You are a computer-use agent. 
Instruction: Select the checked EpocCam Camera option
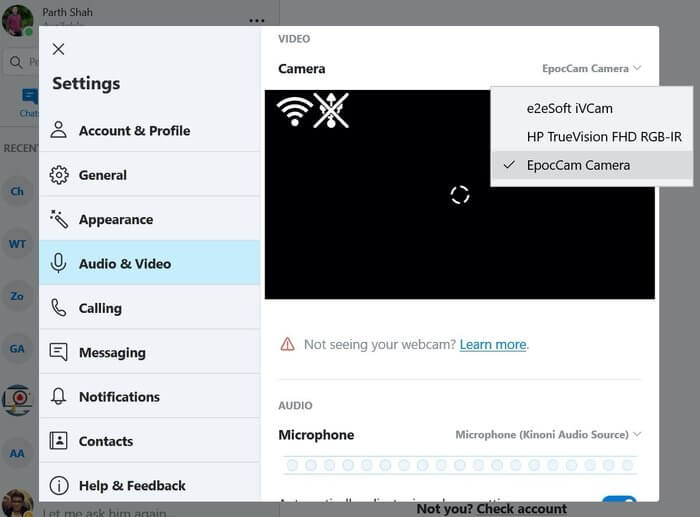pos(592,165)
